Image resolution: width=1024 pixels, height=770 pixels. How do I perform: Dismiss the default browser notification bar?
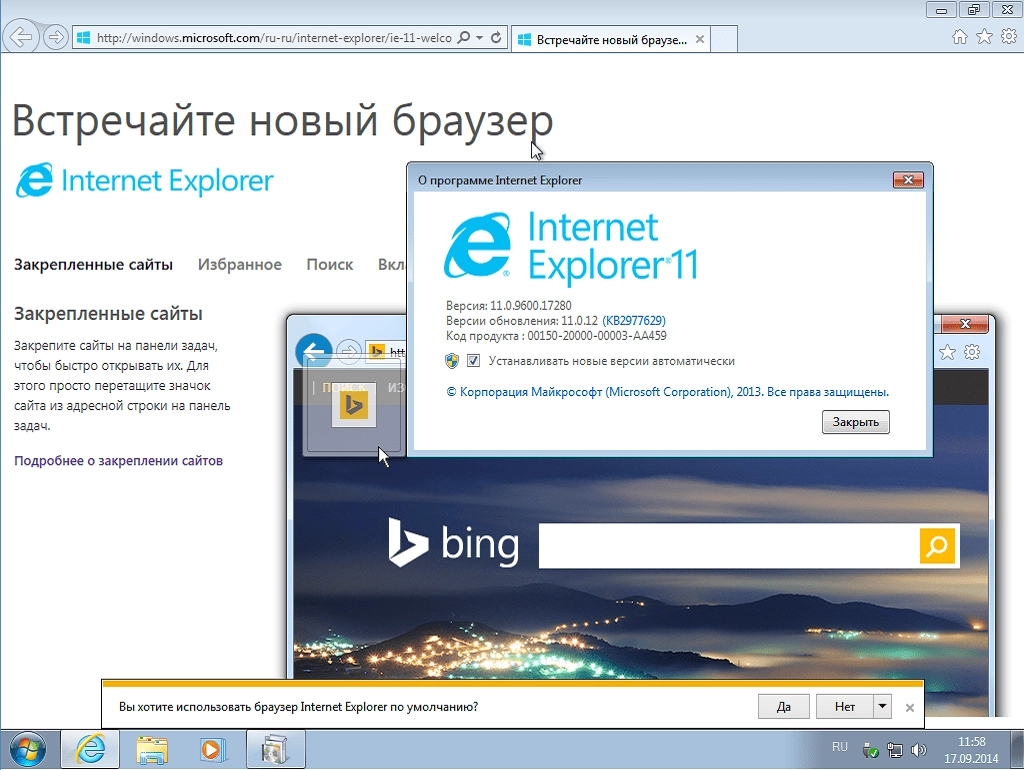(910, 707)
